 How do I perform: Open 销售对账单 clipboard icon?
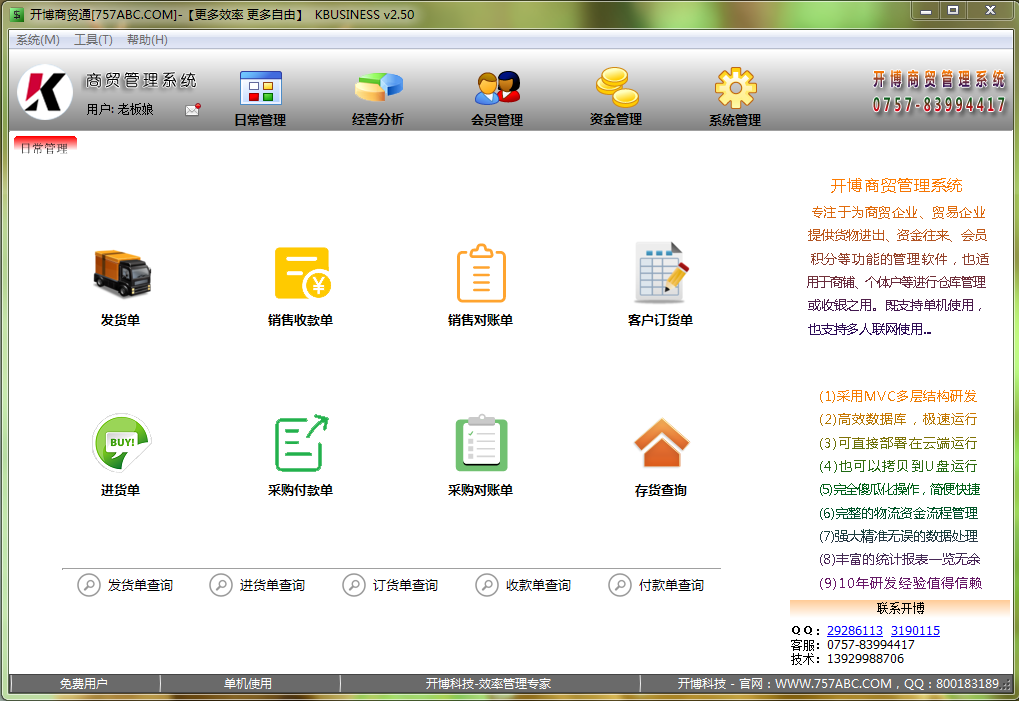(x=481, y=273)
